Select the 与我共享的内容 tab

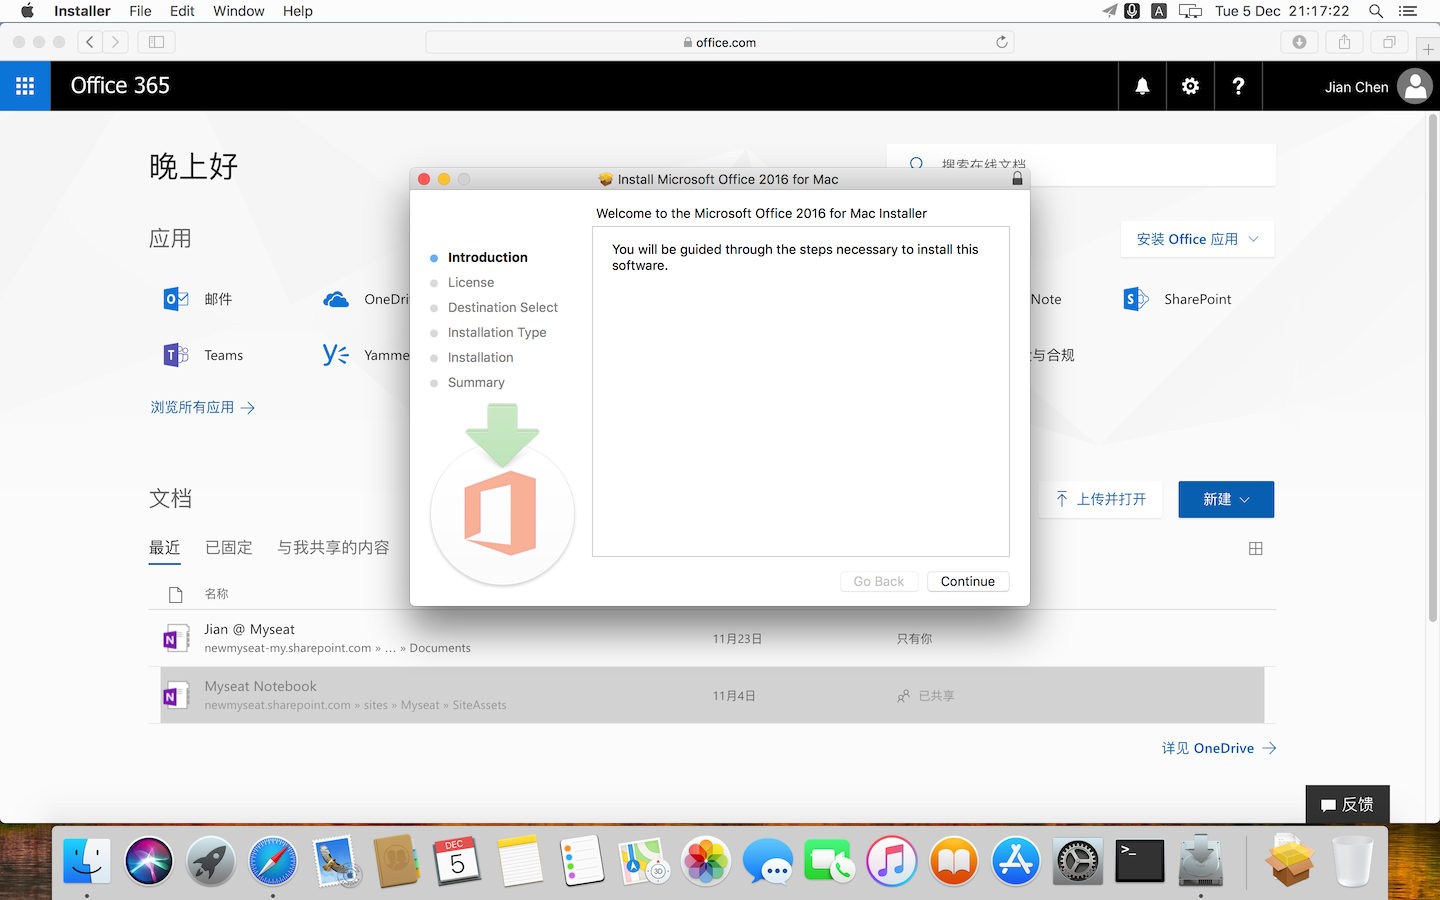[x=333, y=547]
